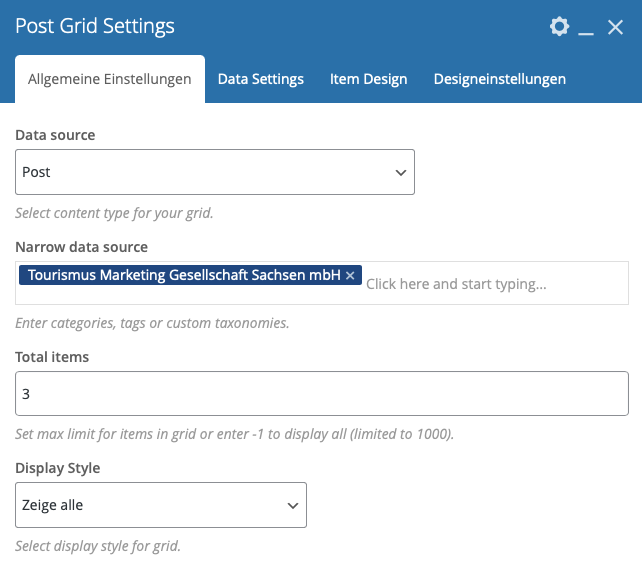This screenshot has width=642, height=573.
Task: Select the Designeinstellungen tab
Action: point(500,79)
